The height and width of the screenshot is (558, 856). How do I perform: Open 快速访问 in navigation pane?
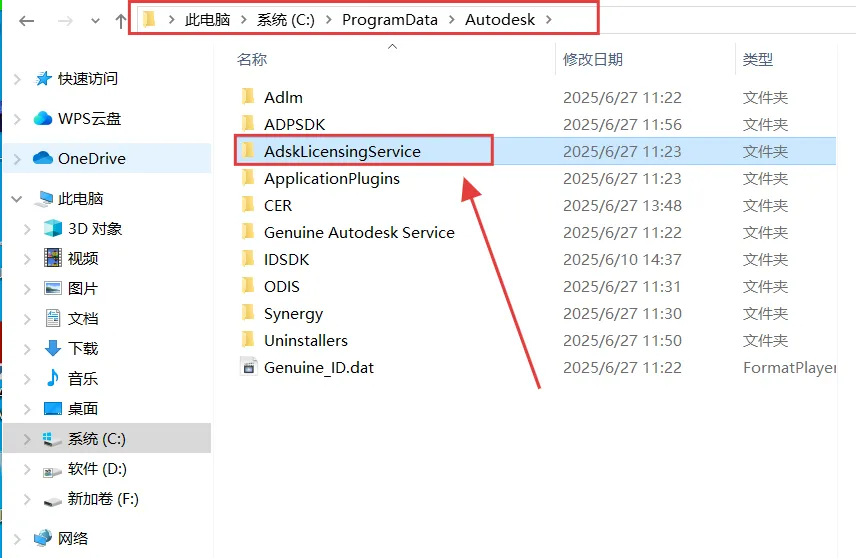pyautogui.click(x=88, y=79)
